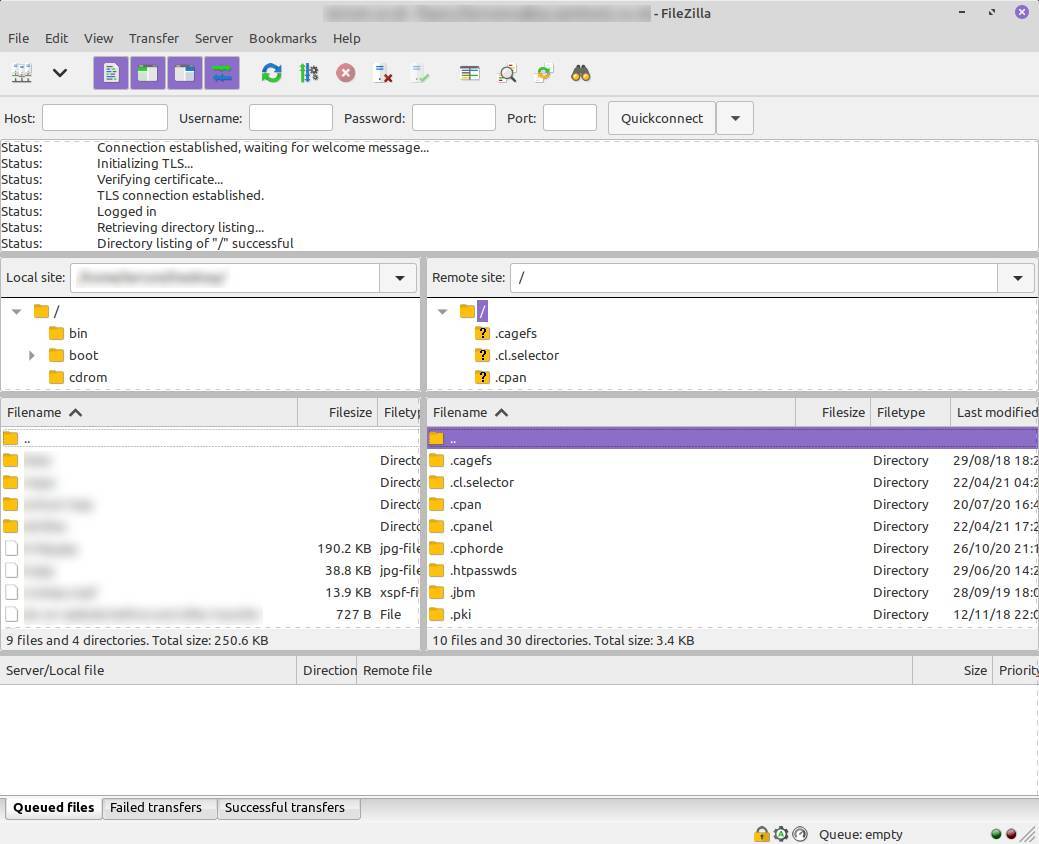Select .cpan in the remote directory tree
The width and height of the screenshot is (1039, 844).
pyautogui.click(x=511, y=377)
